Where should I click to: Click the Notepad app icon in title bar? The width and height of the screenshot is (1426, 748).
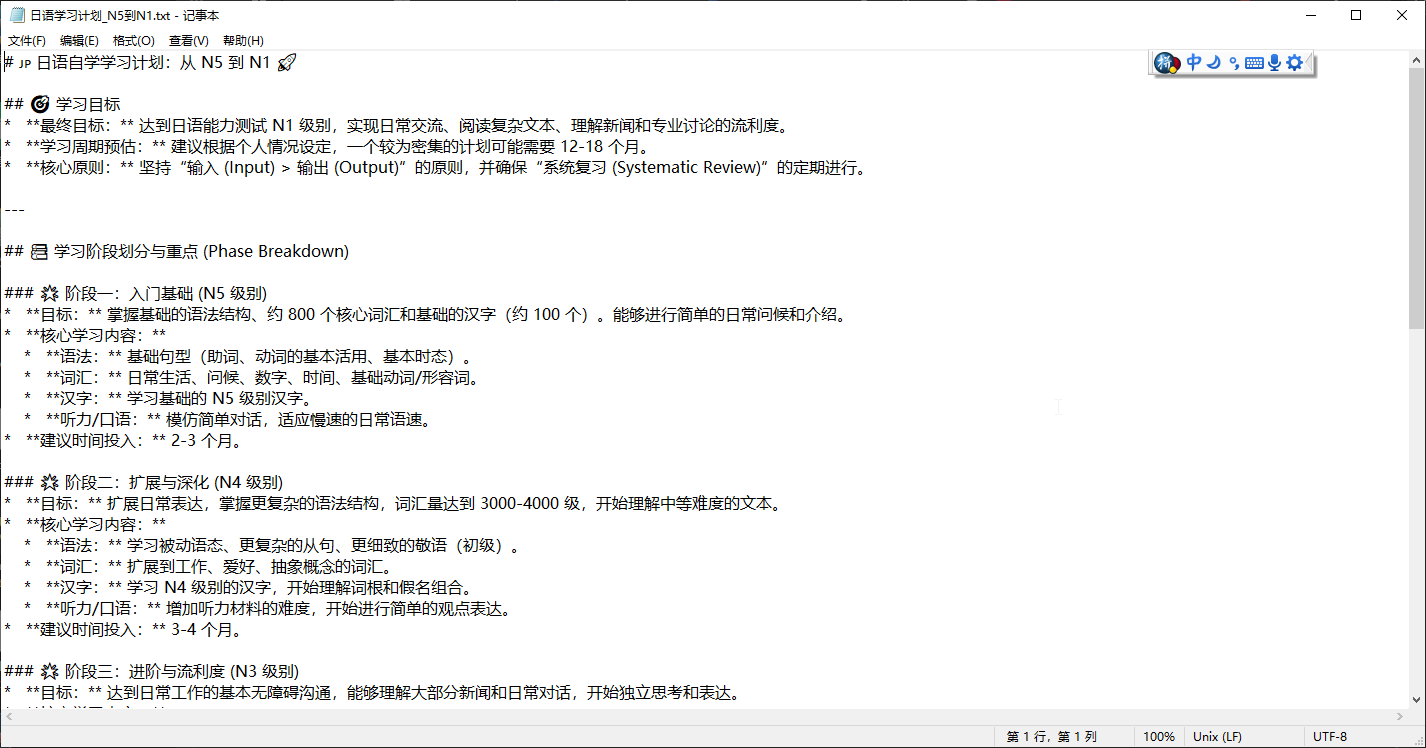[x=17, y=15]
